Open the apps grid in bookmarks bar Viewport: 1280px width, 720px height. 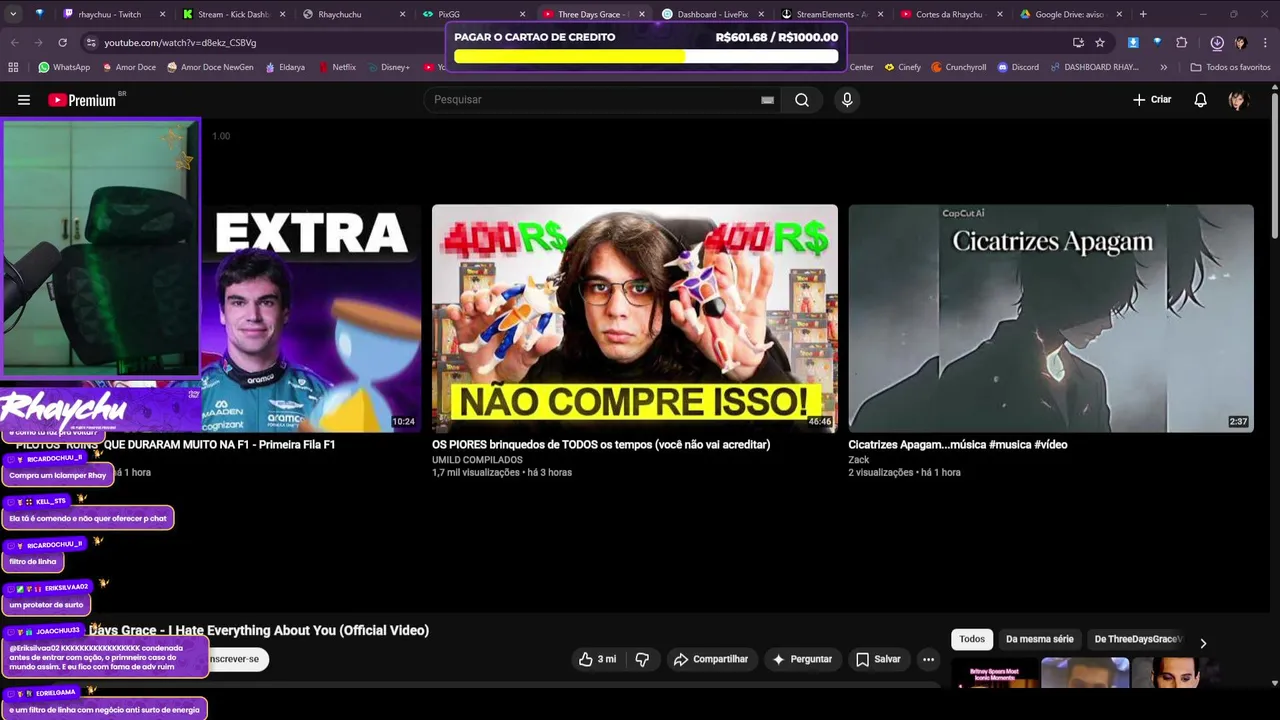pyautogui.click(x=13, y=67)
